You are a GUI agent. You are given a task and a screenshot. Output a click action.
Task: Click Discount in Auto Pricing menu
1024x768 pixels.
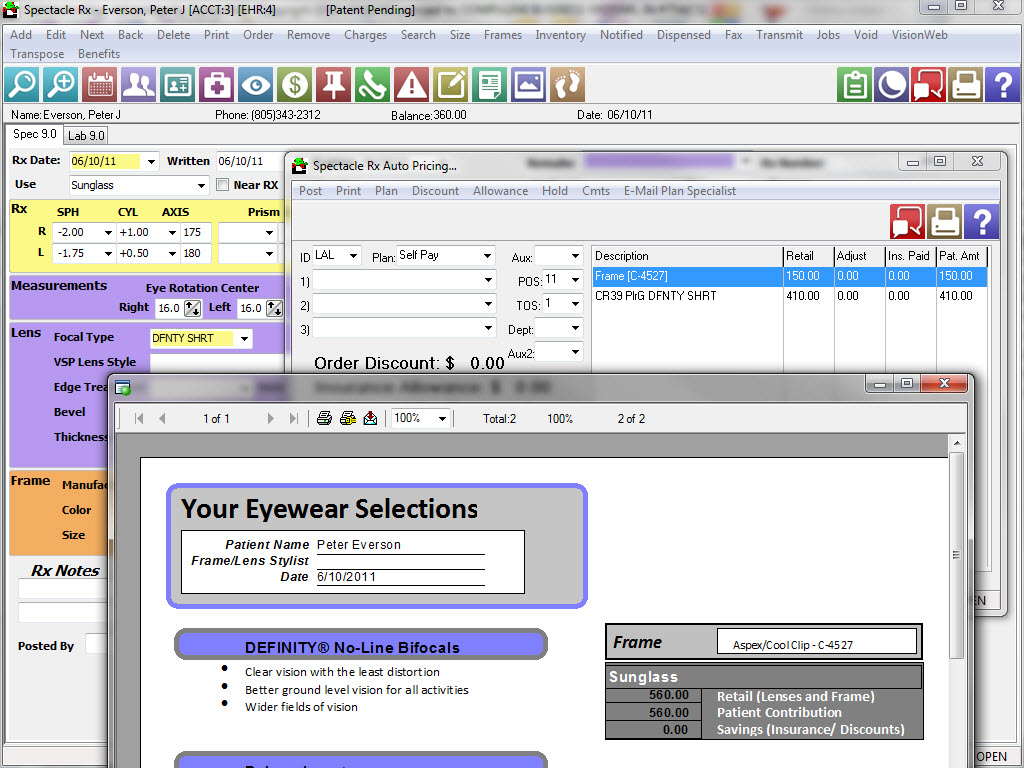436,191
